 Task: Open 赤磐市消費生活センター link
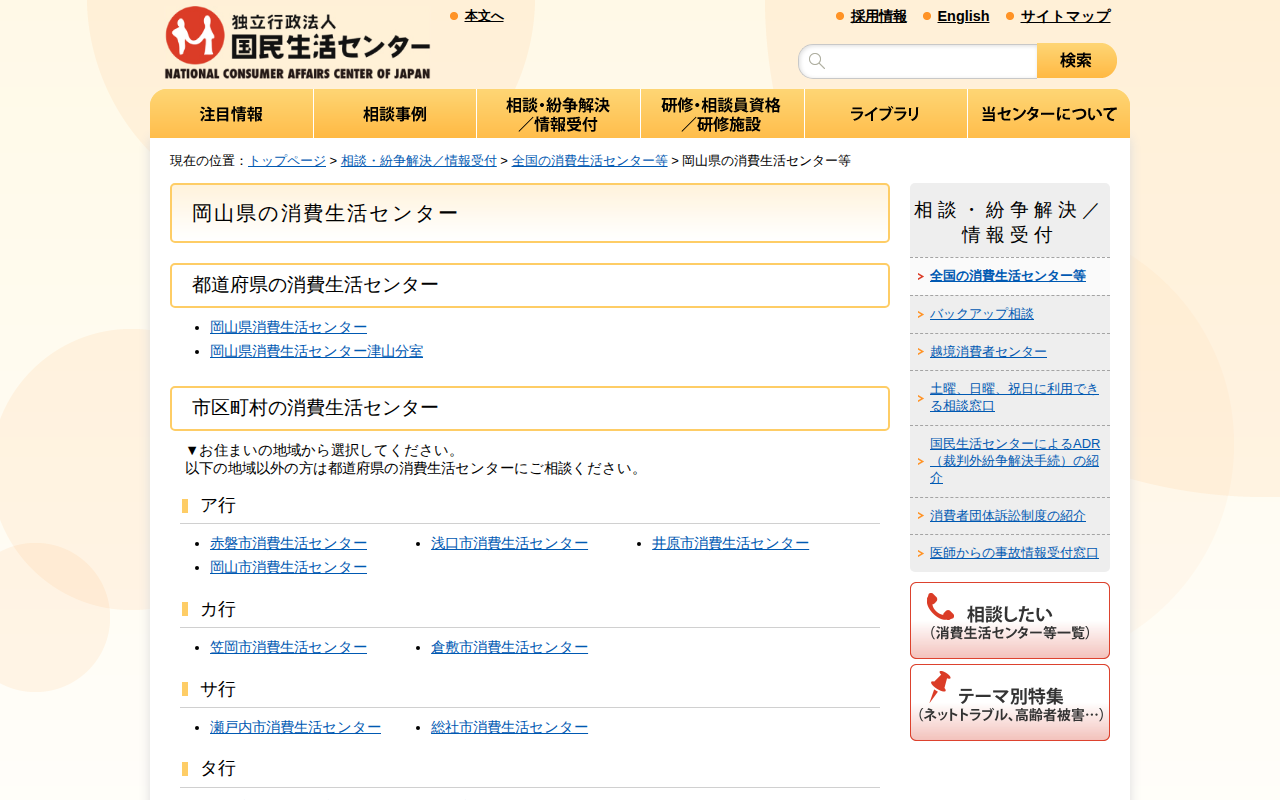288,543
